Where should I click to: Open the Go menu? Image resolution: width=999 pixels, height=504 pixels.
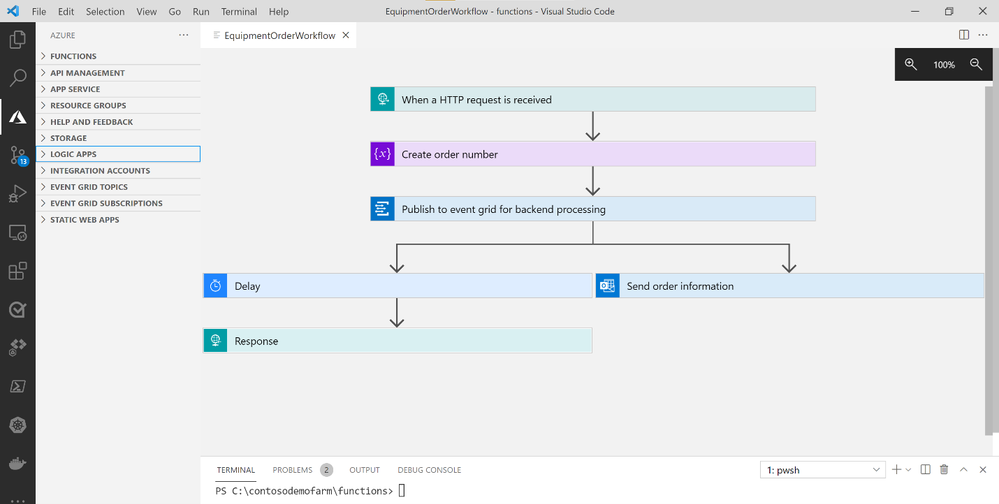coord(175,11)
